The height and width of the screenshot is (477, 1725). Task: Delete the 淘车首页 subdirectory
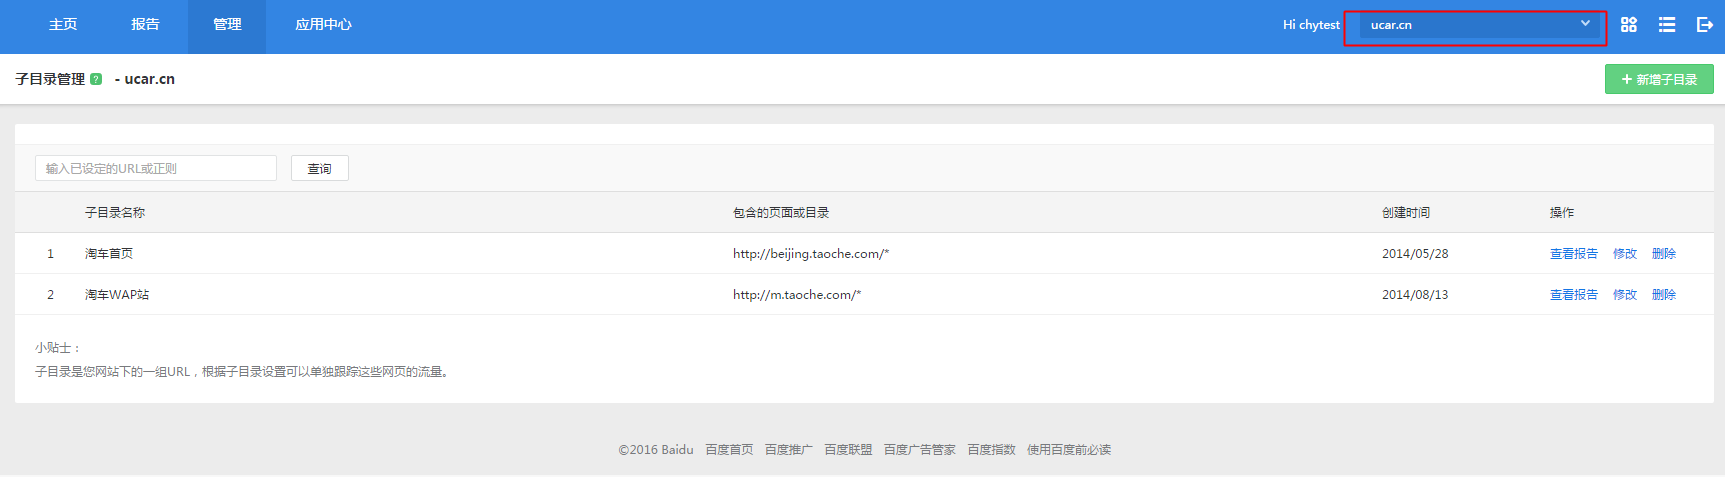[1663, 254]
